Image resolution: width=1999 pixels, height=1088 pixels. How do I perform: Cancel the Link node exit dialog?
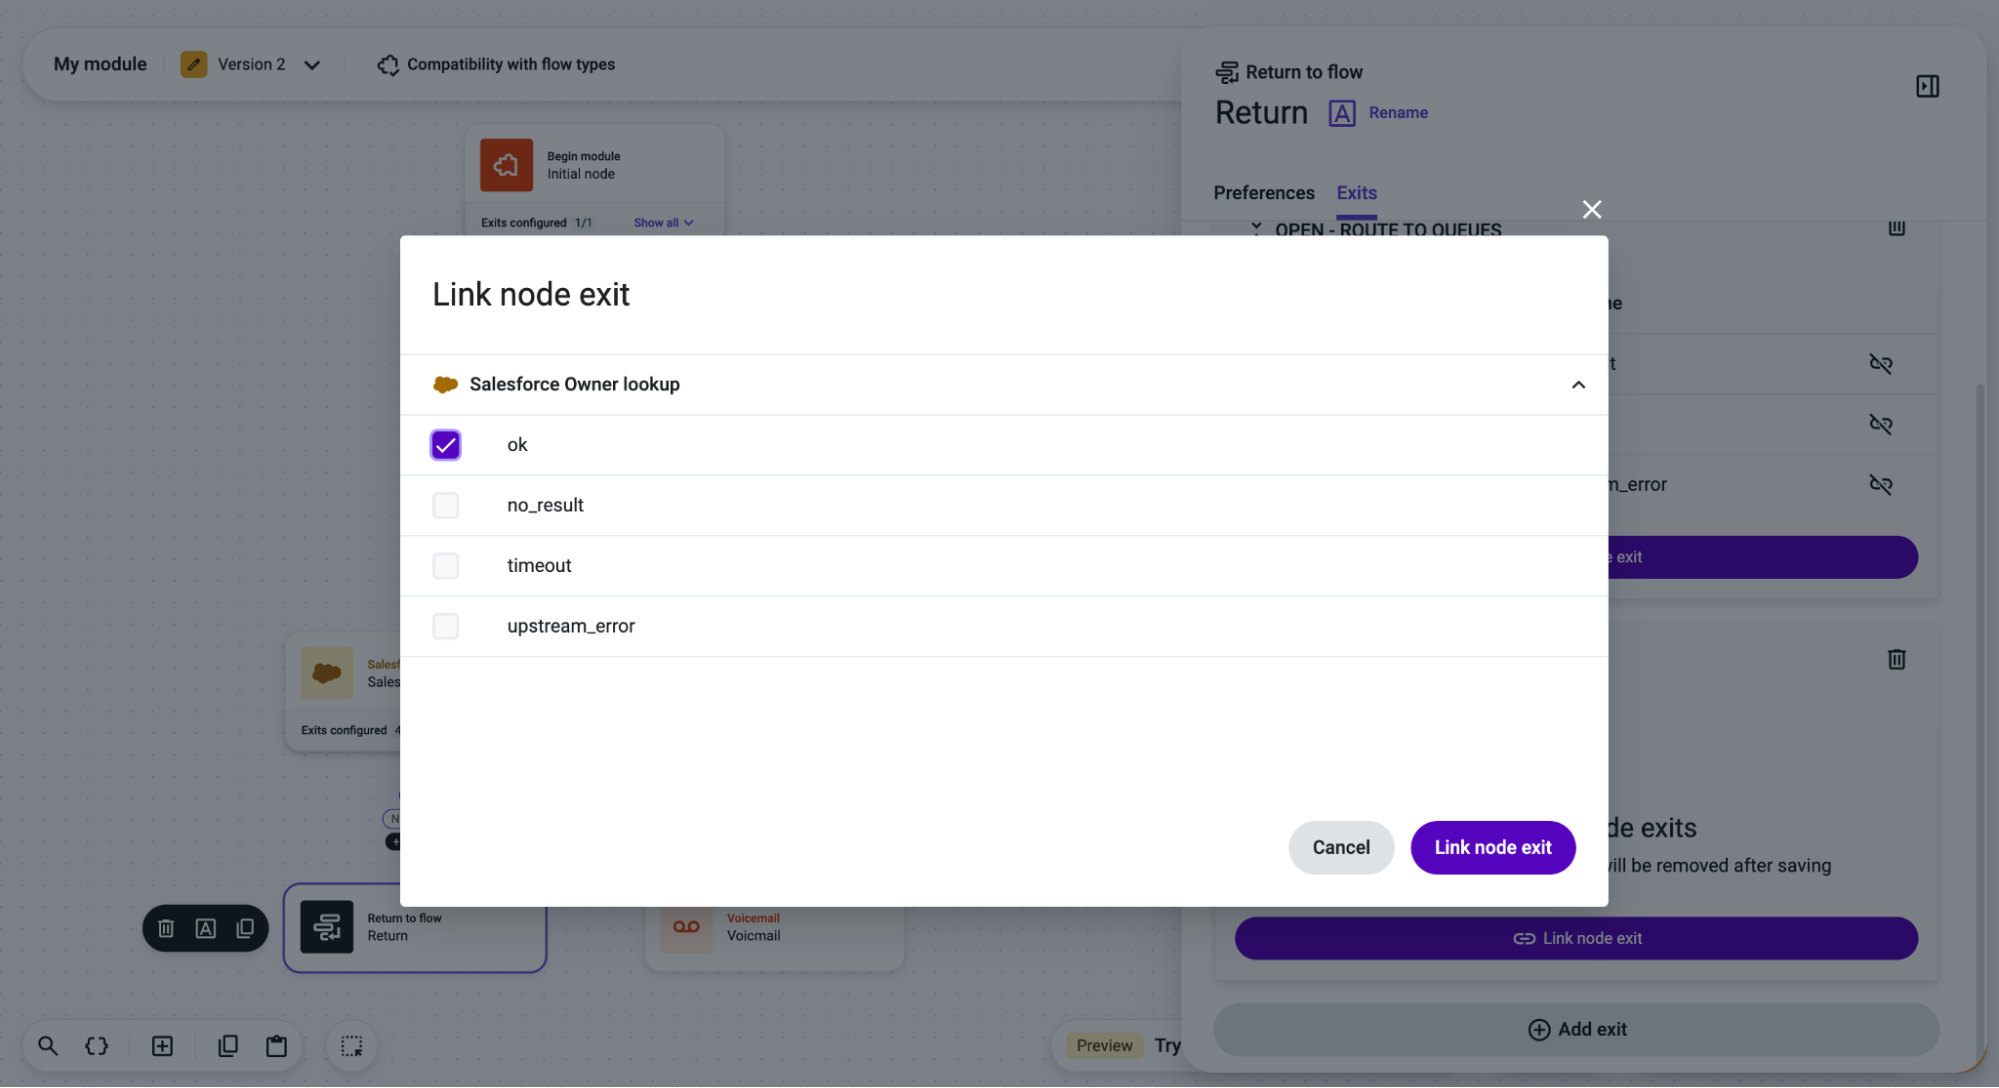point(1341,848)
